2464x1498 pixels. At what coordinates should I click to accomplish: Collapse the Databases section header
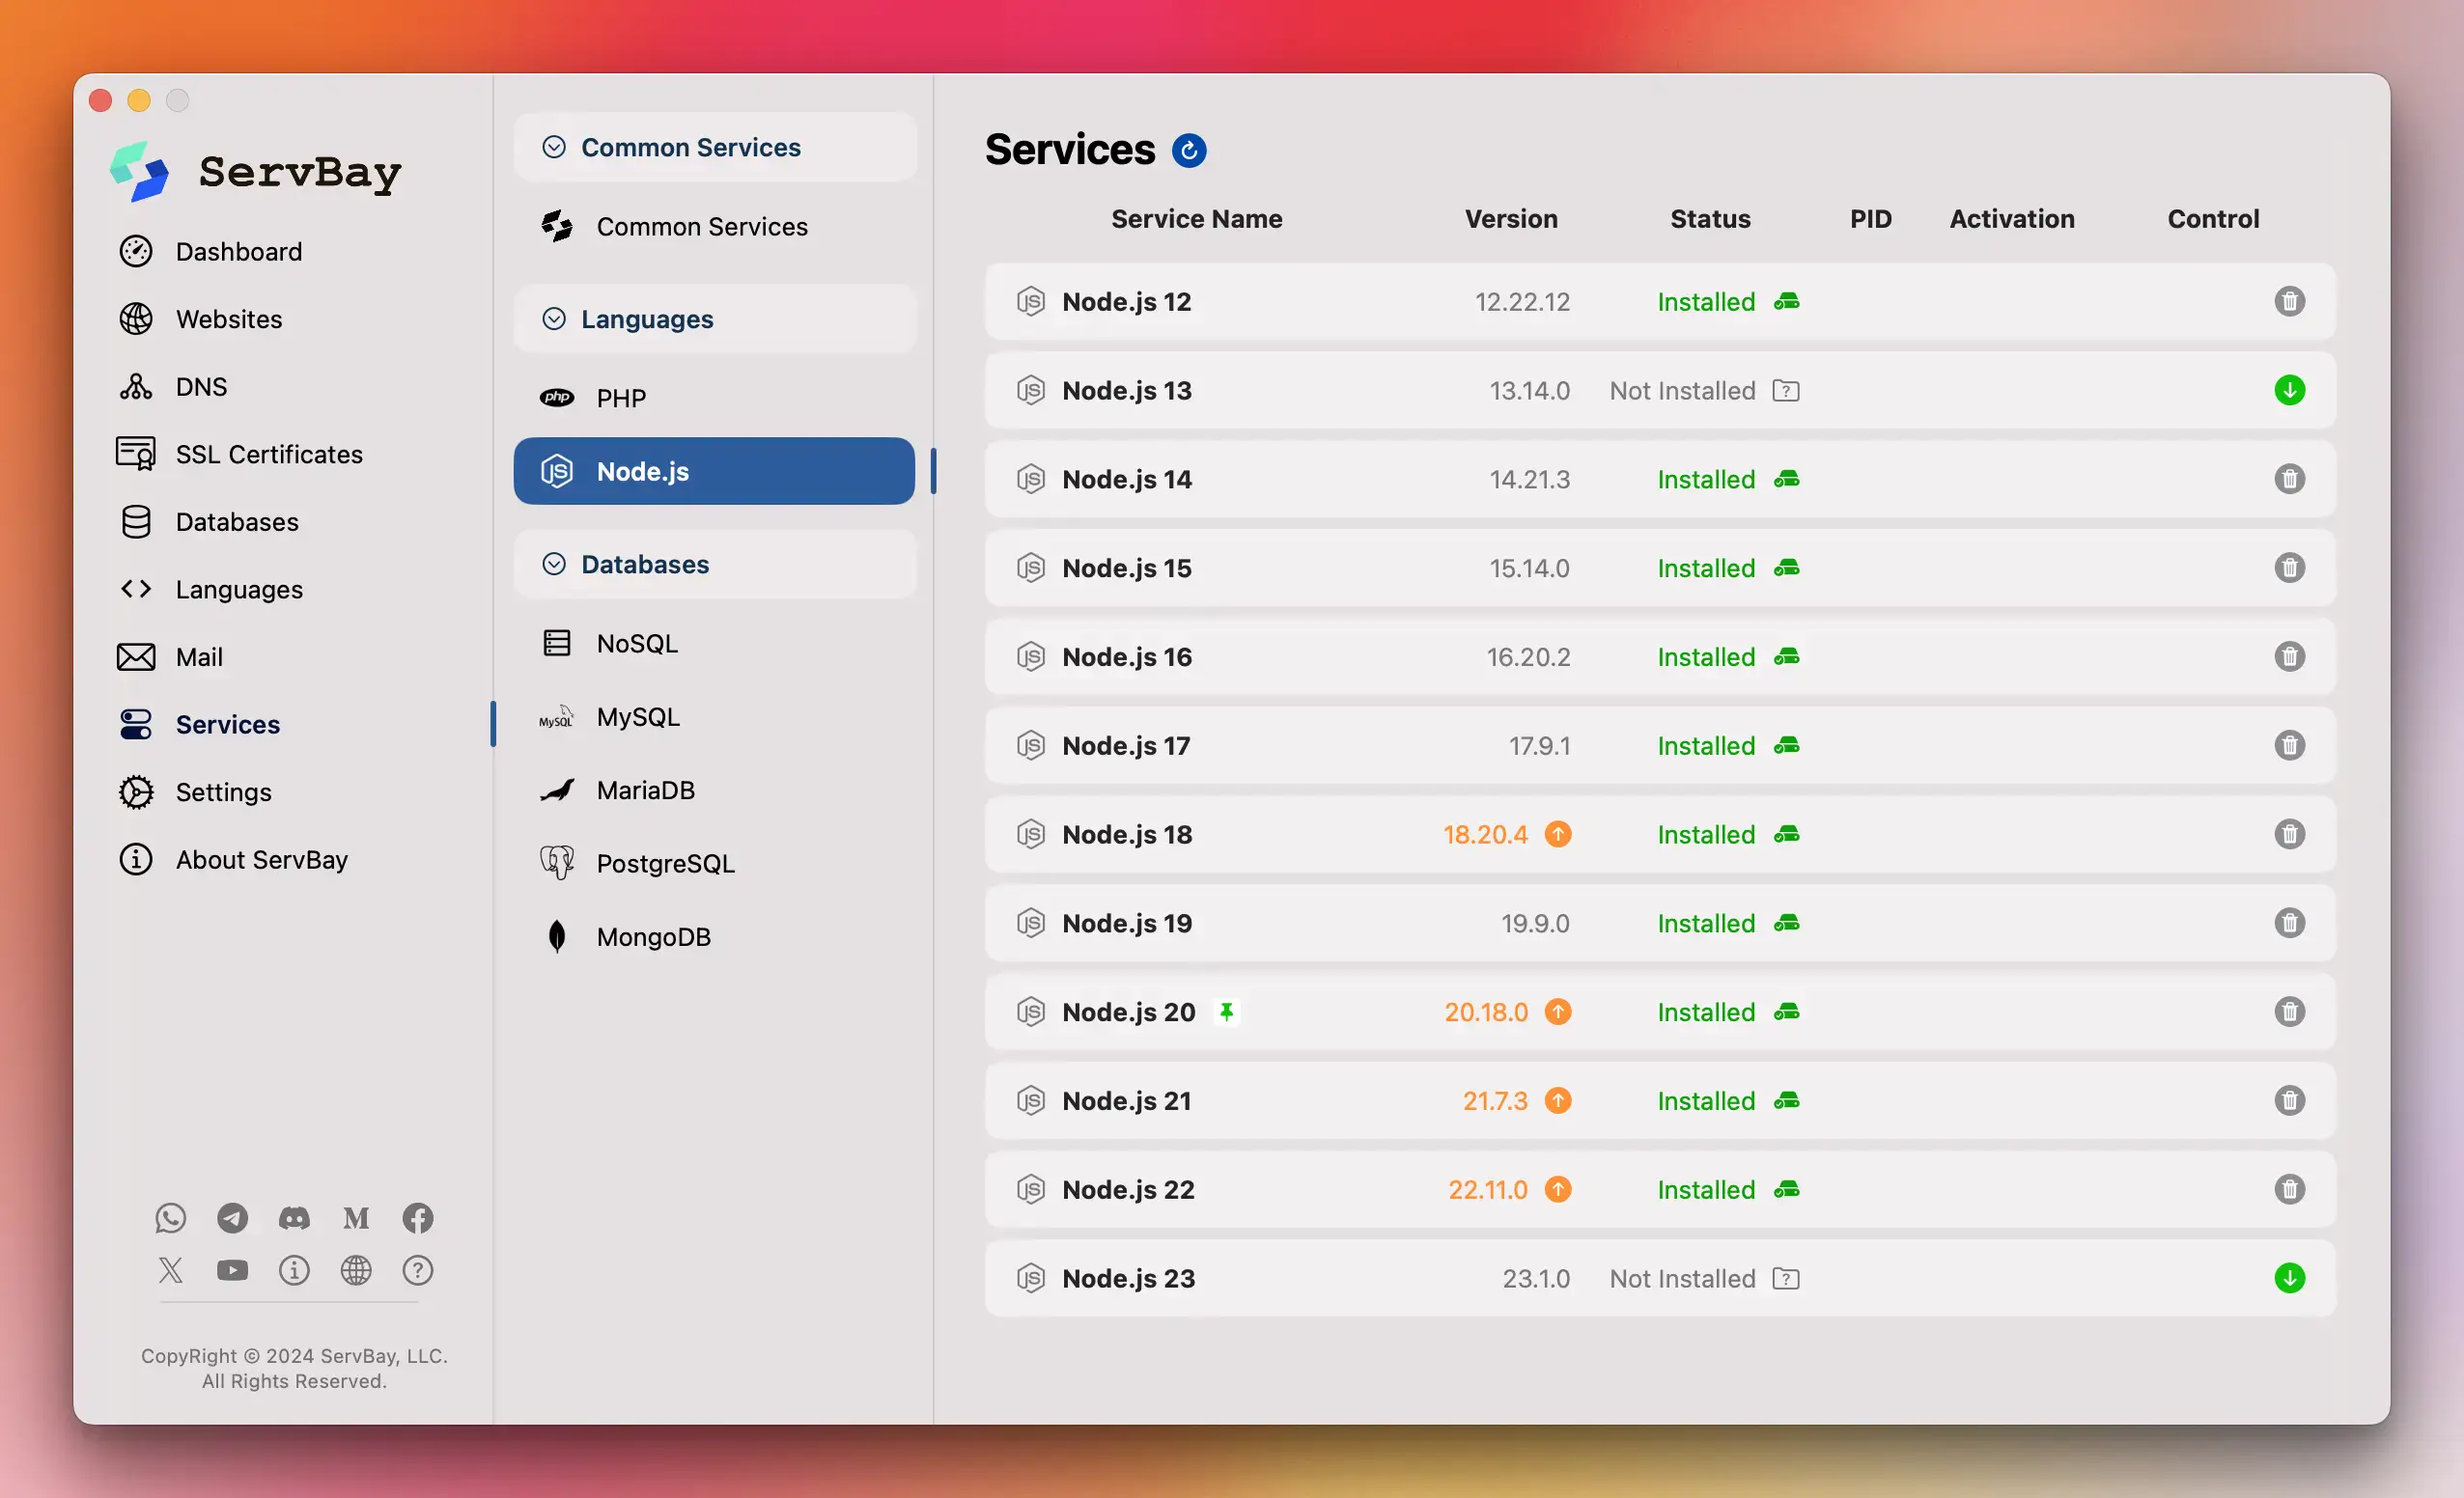click(x=715, y=564)
